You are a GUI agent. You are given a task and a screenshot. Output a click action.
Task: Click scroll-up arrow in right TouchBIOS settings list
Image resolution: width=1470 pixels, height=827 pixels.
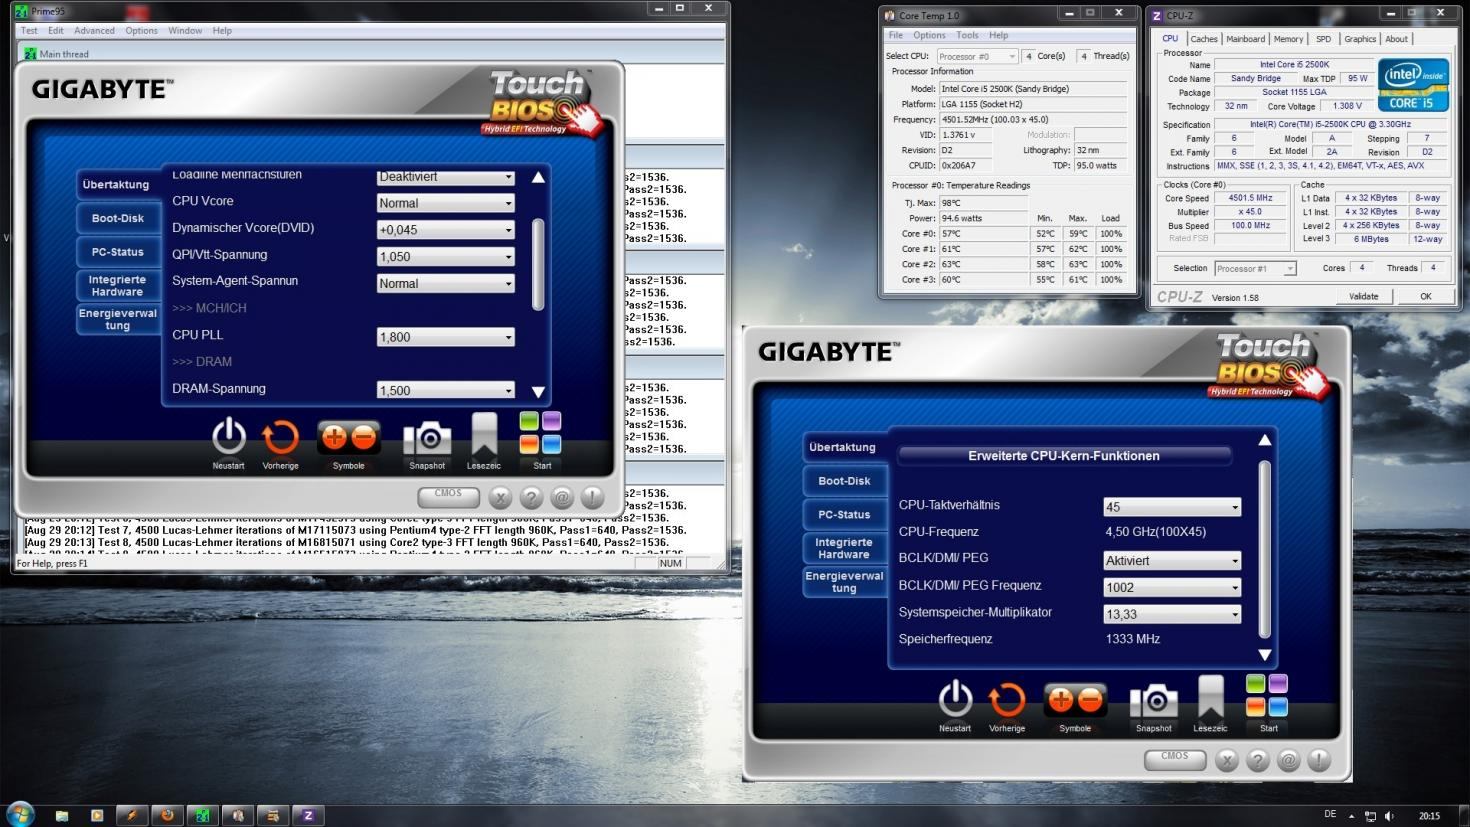click(x=1264, y=440)
